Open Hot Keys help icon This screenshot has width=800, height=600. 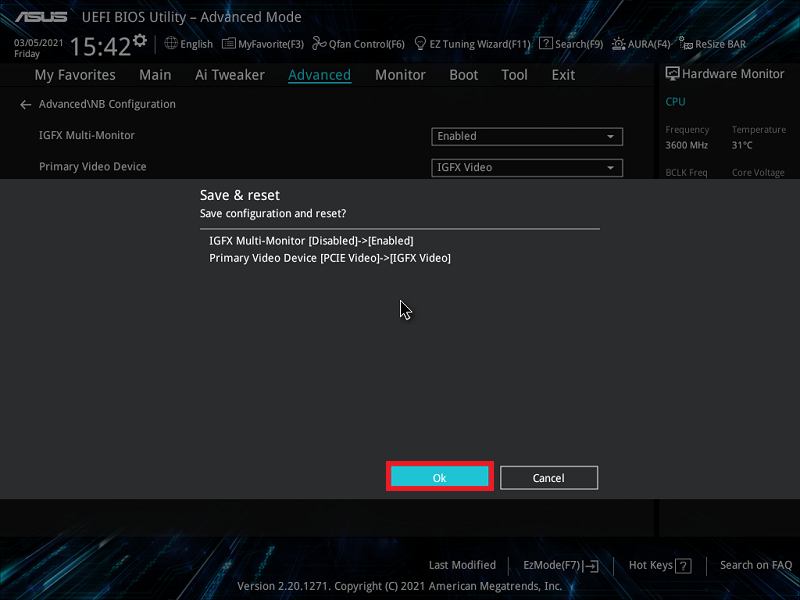(683, 566)
